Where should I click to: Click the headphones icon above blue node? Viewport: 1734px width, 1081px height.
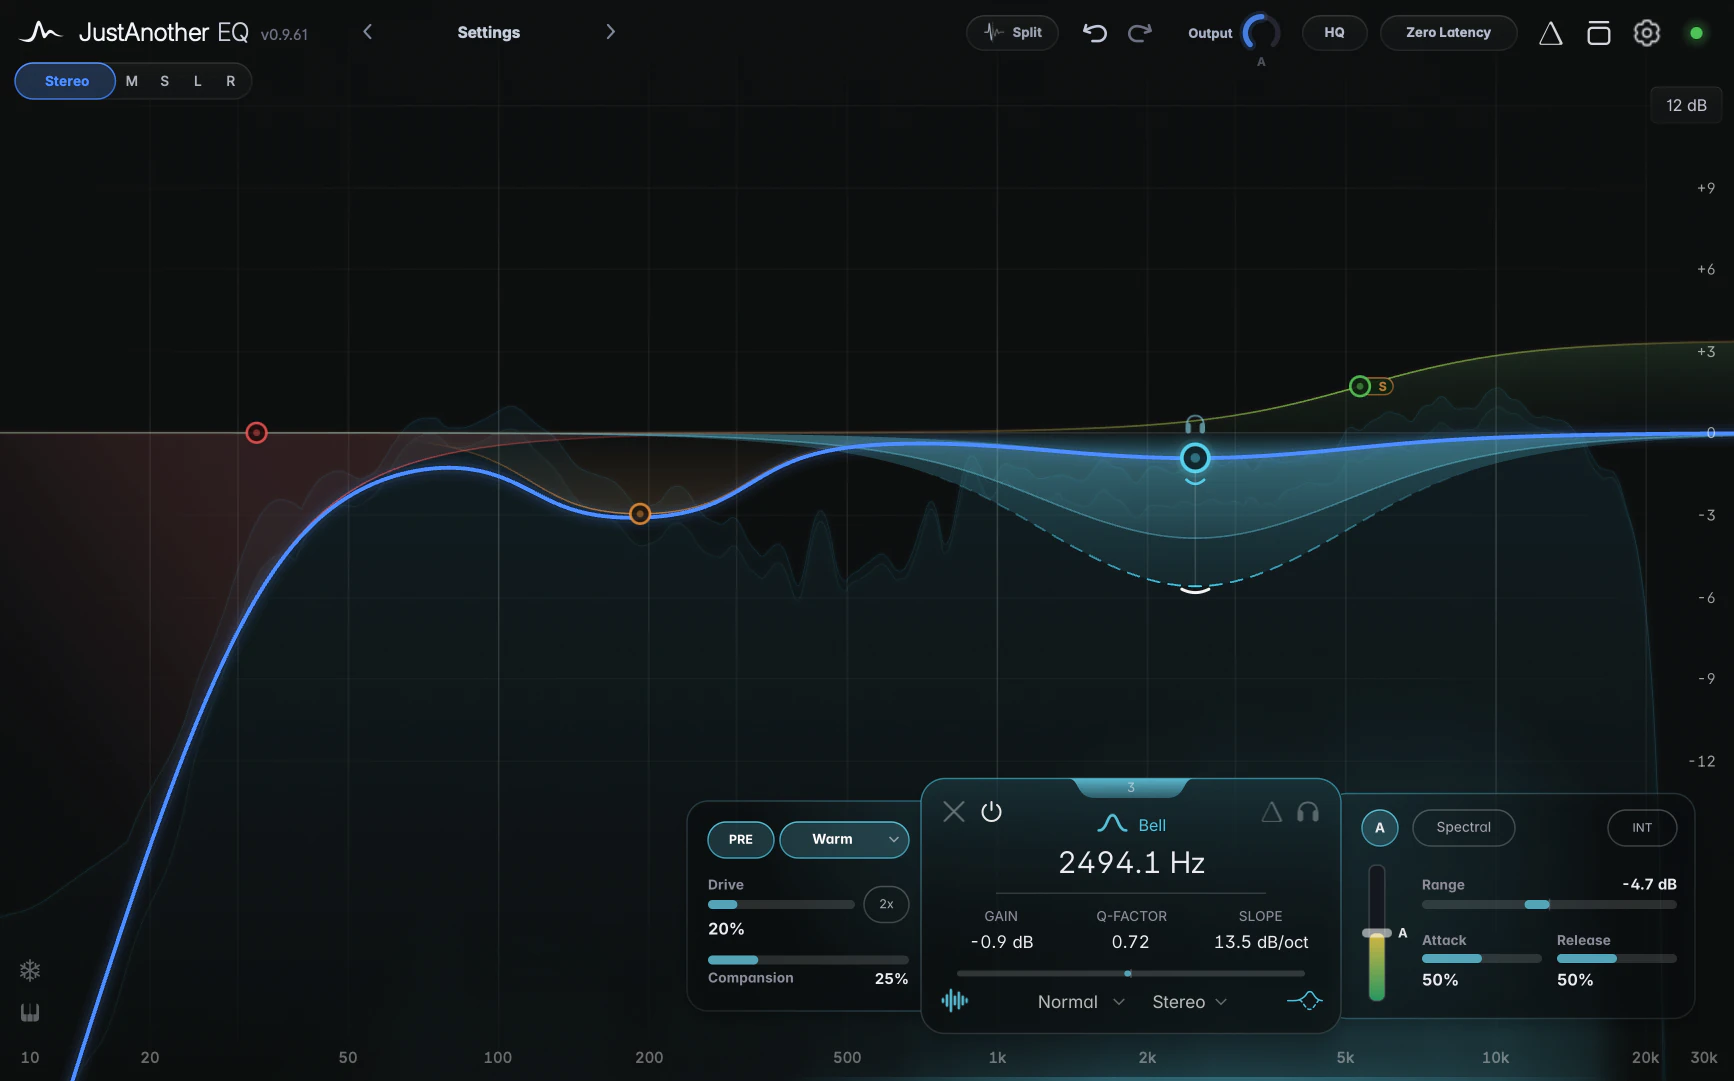(1195, 425)
